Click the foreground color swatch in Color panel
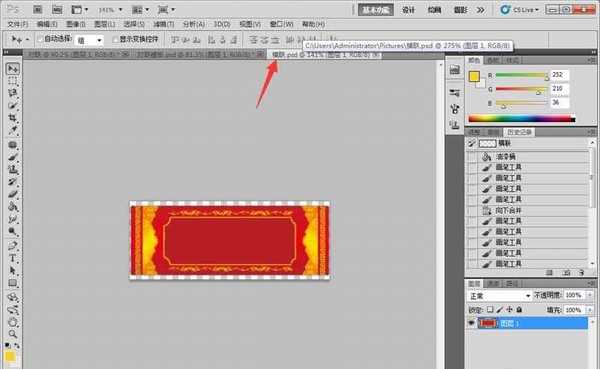 pyautogui.click(x=474, y=77)
